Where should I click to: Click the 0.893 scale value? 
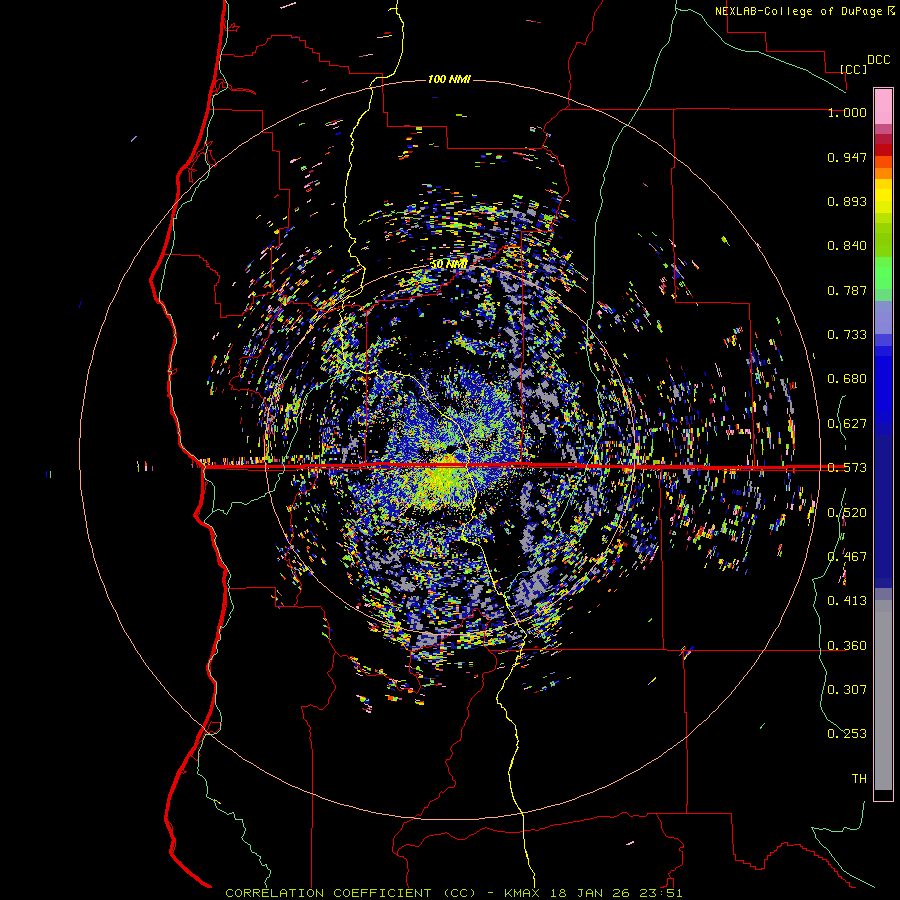[x=847, y=201]
